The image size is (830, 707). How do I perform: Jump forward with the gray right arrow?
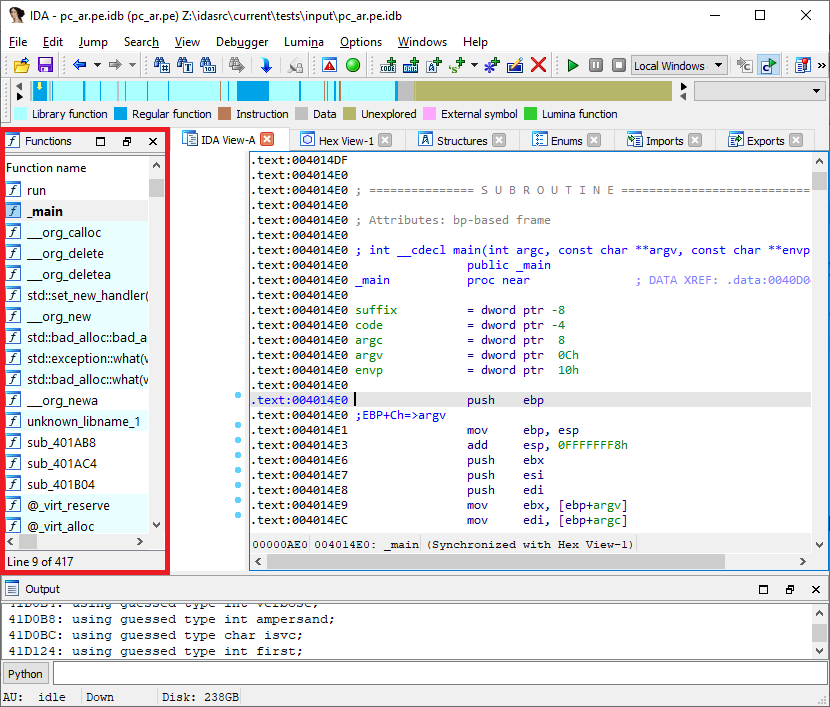(x=115, y=65)
